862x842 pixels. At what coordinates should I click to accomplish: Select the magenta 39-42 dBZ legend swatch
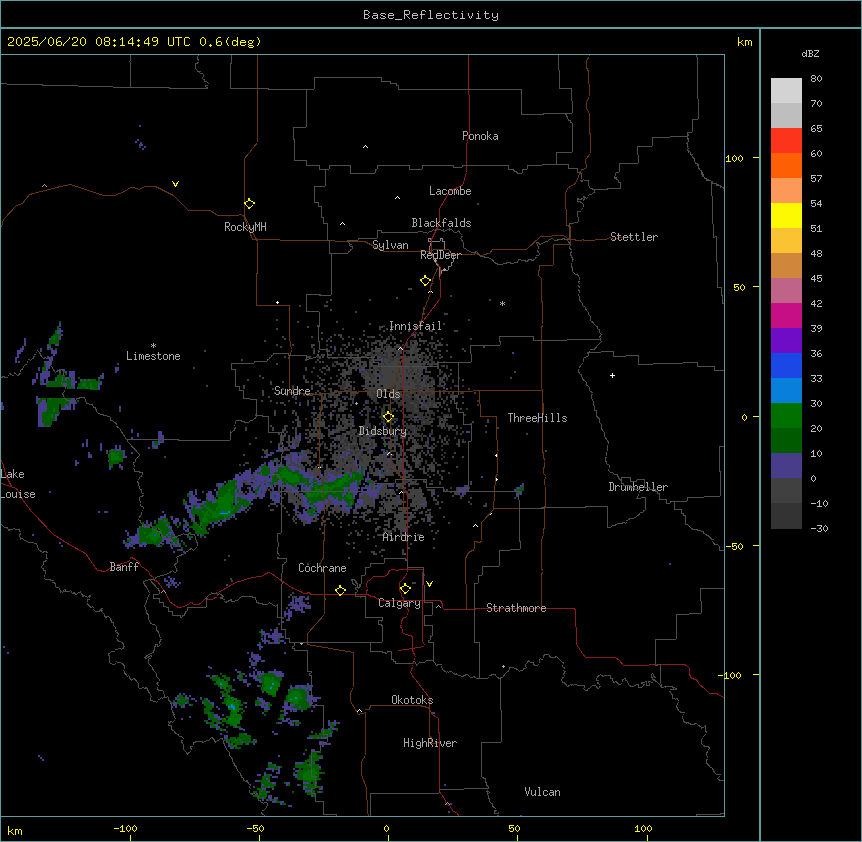786,315
